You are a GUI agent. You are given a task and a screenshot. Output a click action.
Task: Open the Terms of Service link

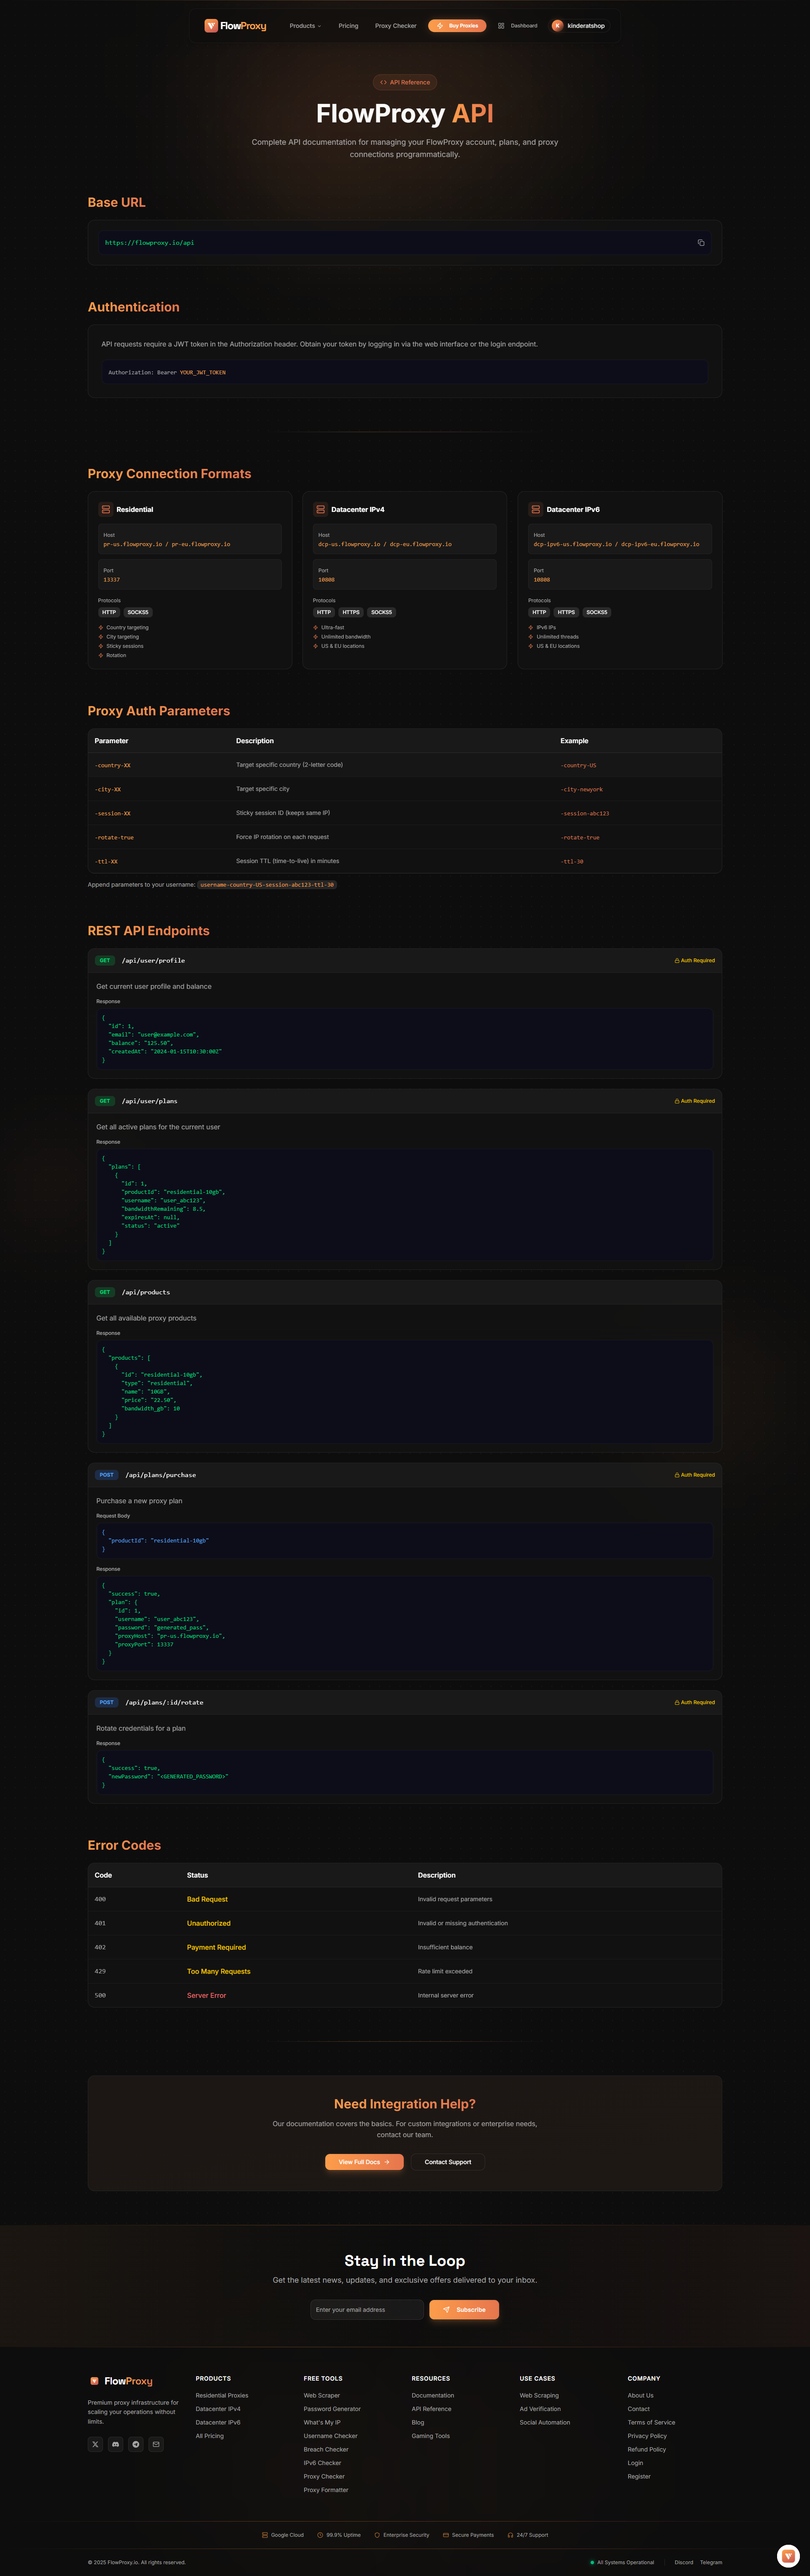[651, 2422]
